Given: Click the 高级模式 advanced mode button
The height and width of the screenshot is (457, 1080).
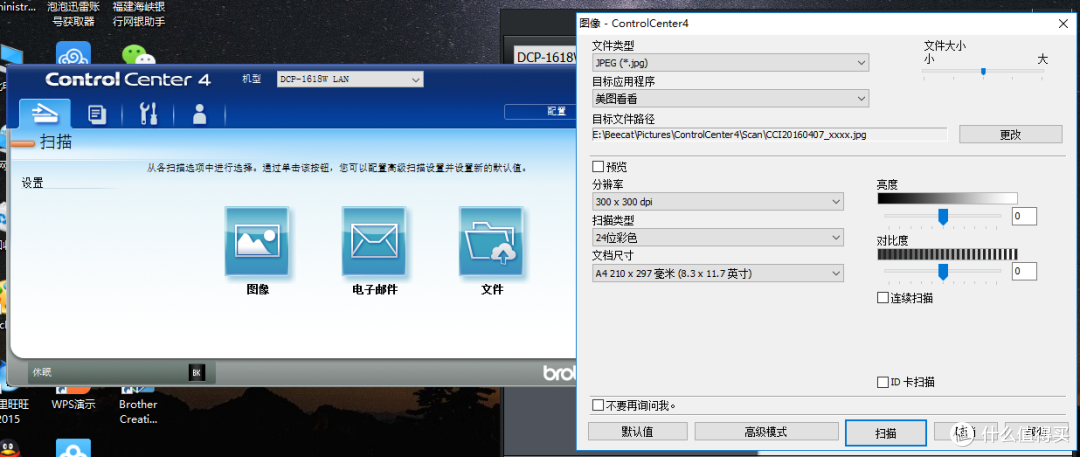Looking at the screenshot, I should coord(766,431).
